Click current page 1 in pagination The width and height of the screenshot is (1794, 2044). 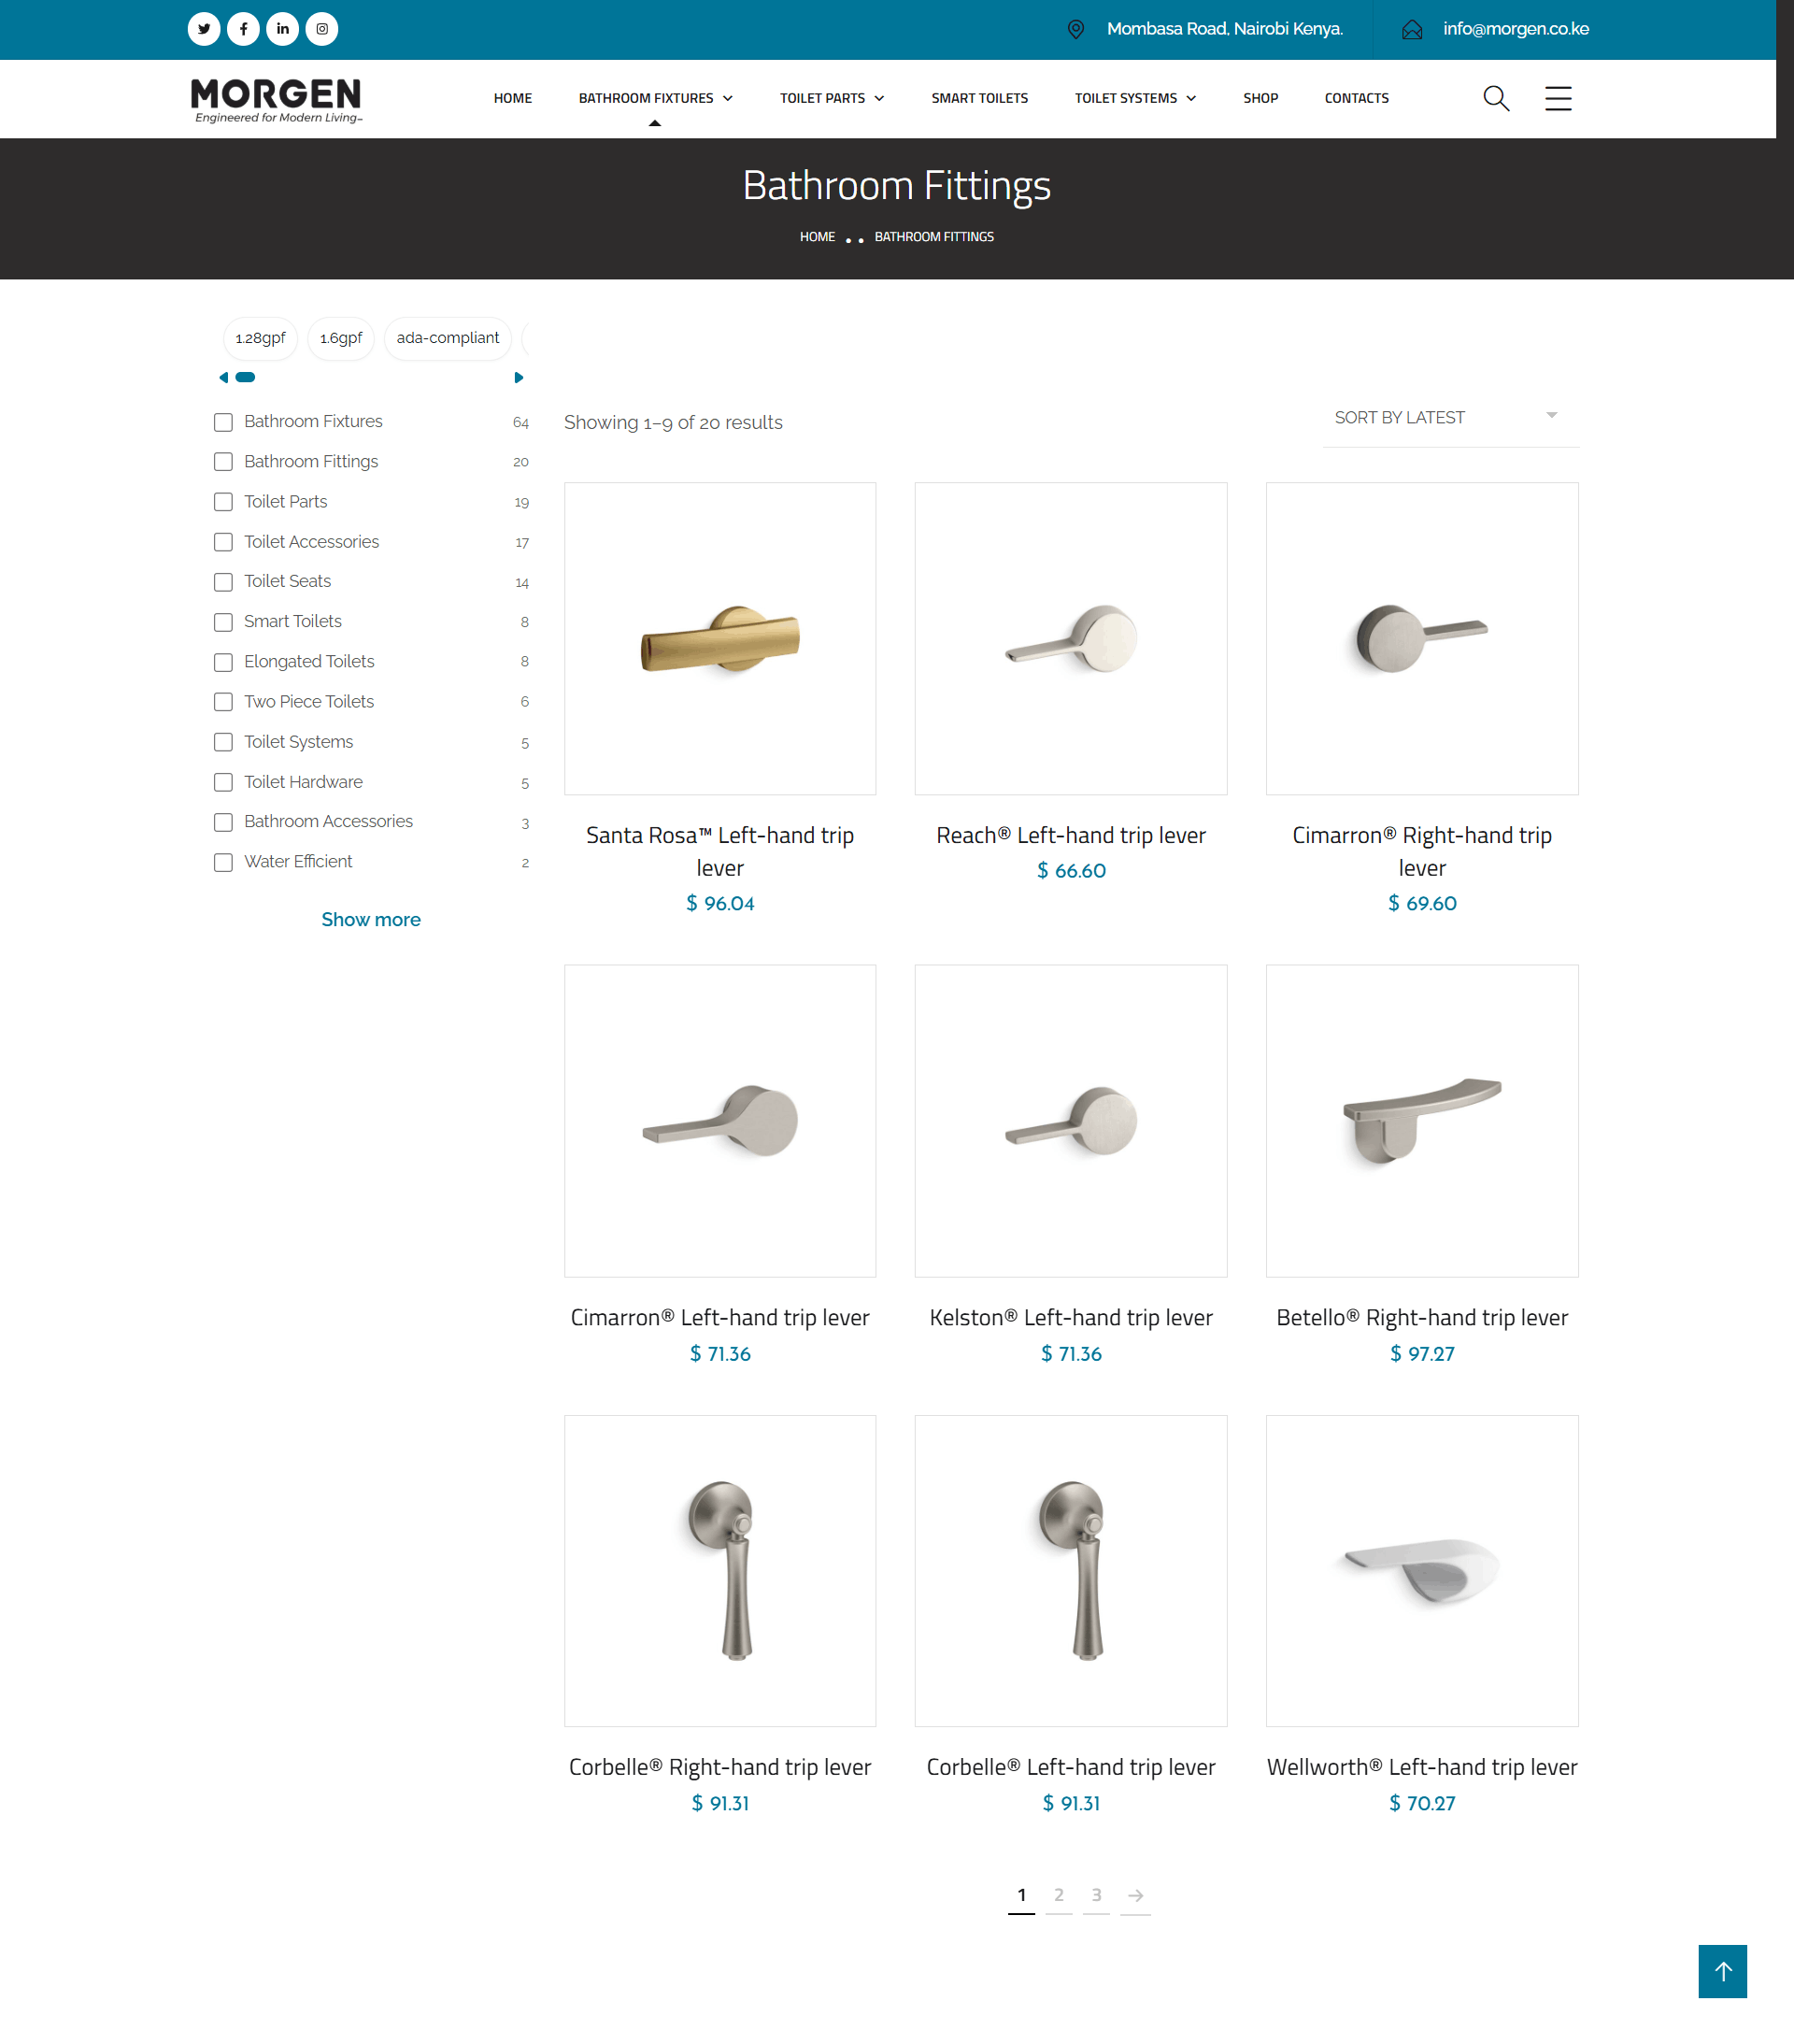[1021, 1895]
